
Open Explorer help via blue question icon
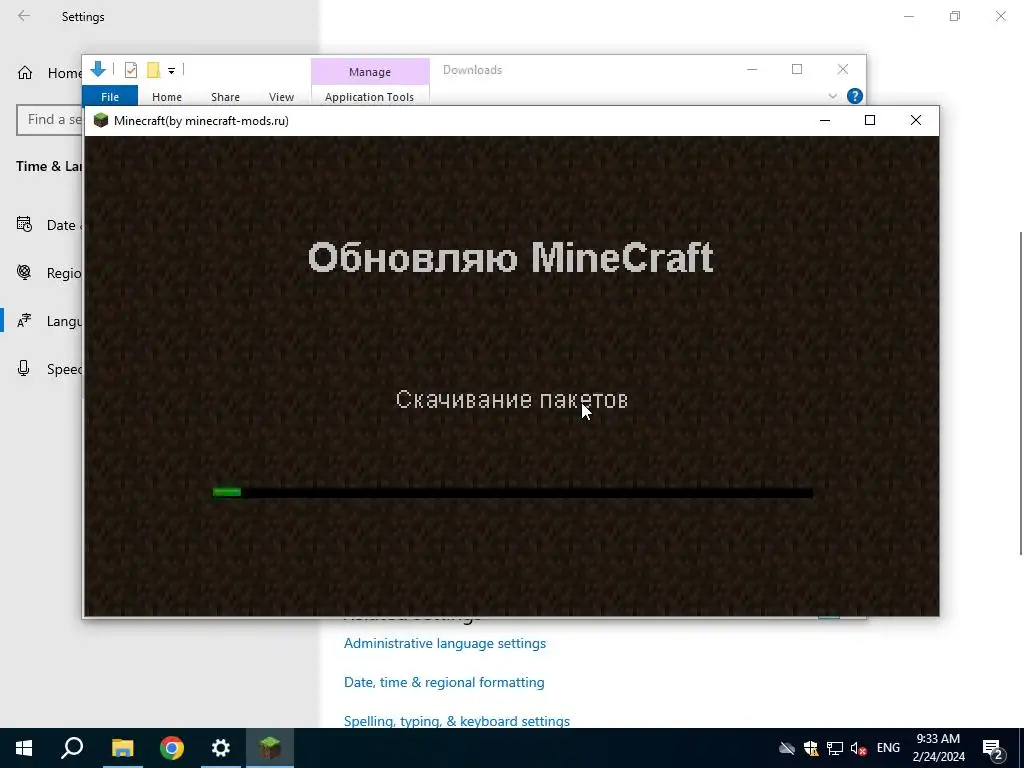855,96
